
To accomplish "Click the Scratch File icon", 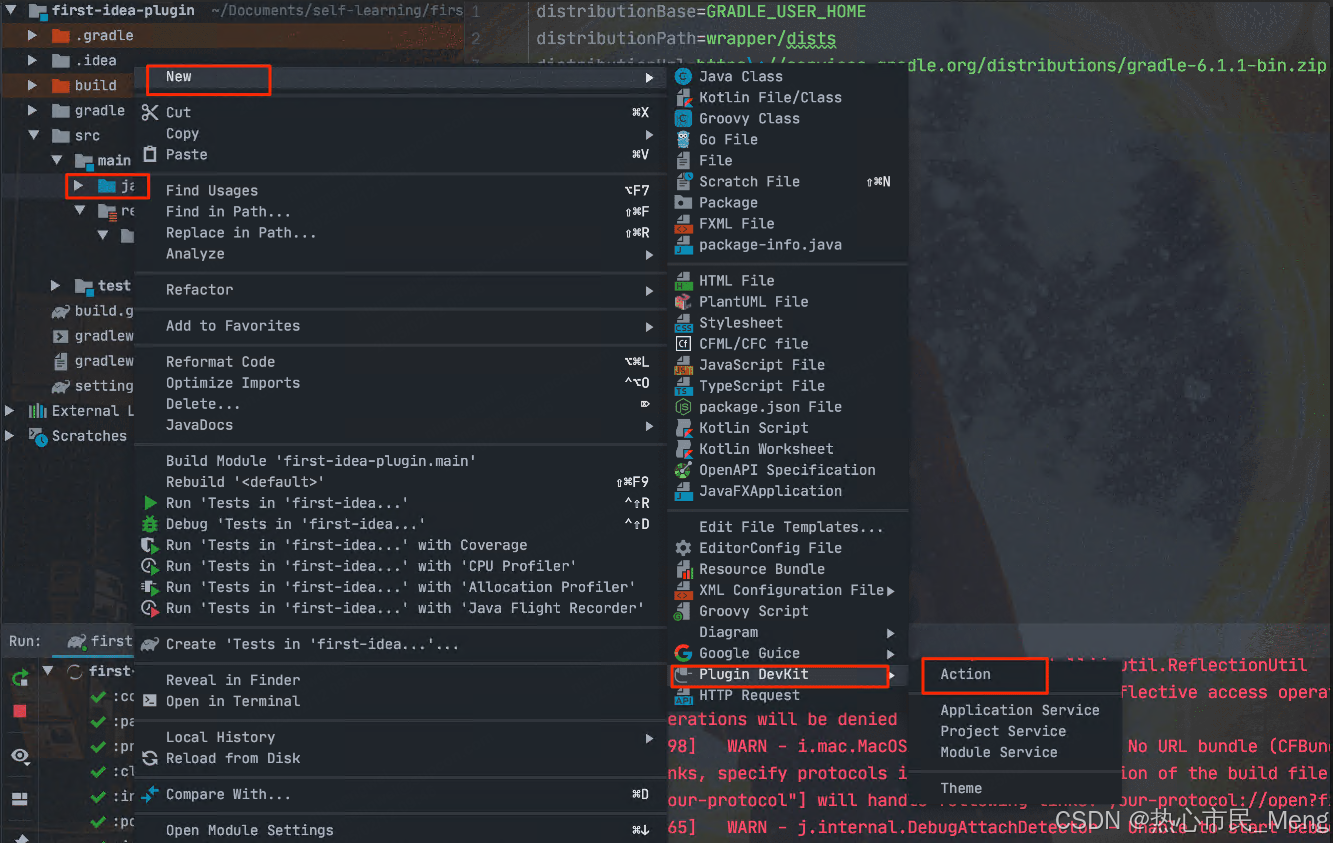I will (x=683, y=181).
